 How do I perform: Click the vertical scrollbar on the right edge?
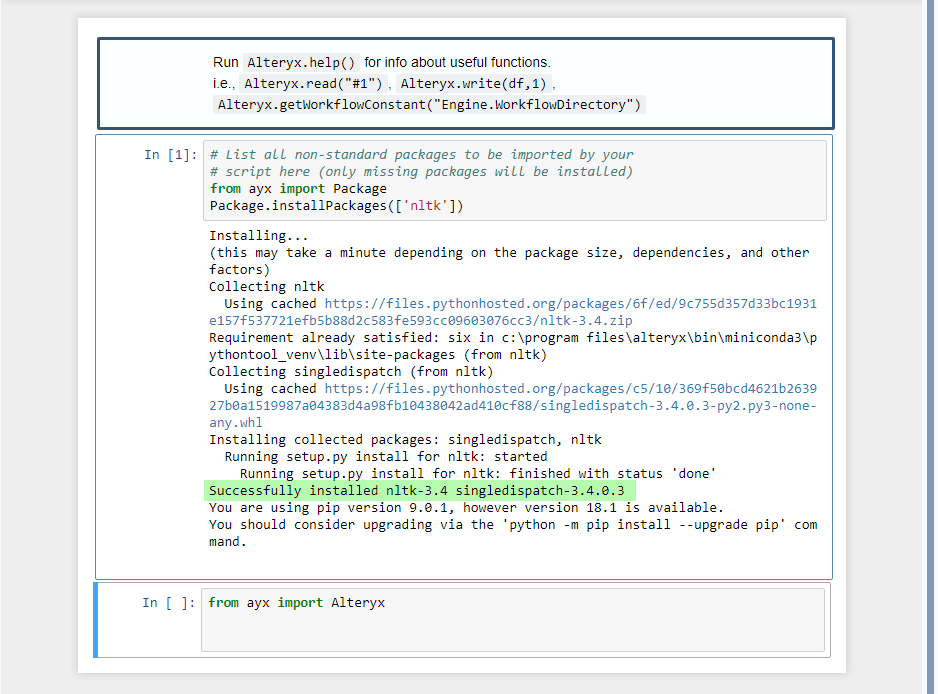click(930, 347)
